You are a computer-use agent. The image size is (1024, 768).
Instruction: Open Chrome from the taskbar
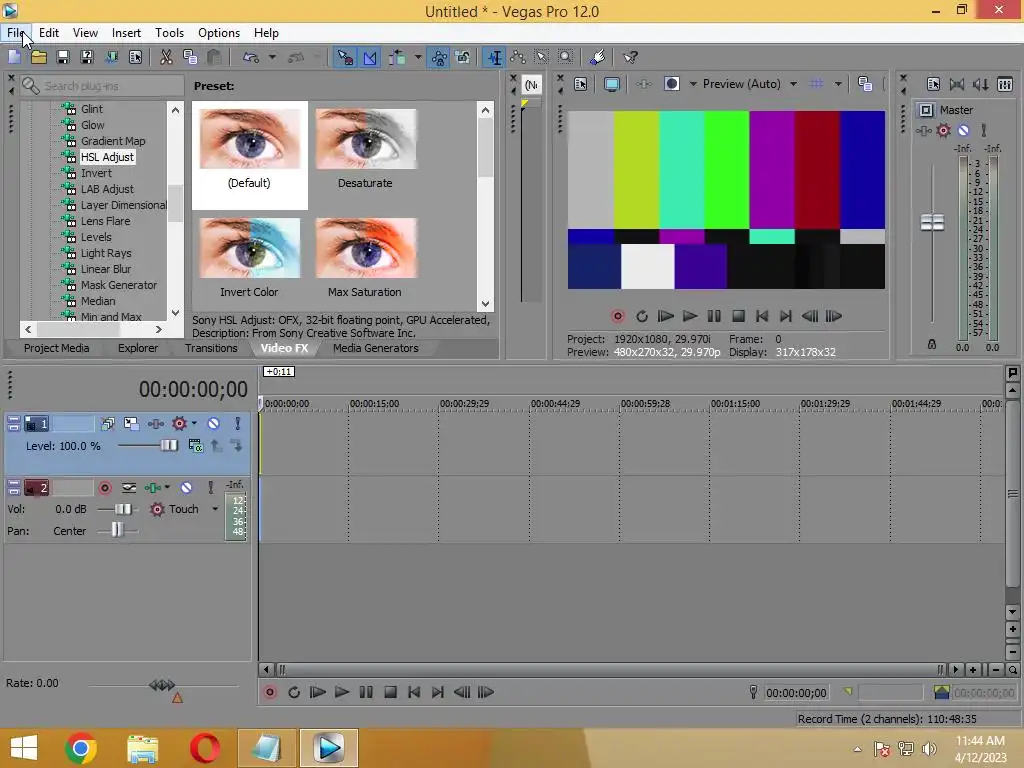[x=81, y=748]
